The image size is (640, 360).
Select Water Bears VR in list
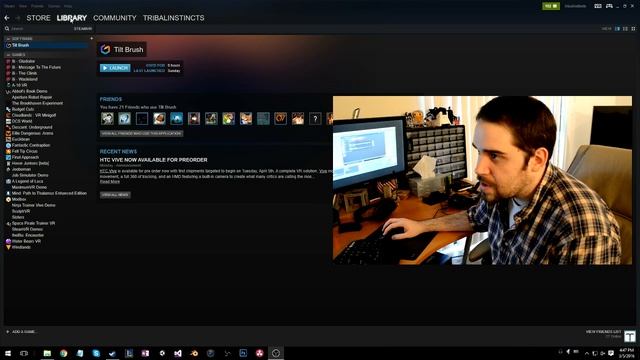coord(26,241)
